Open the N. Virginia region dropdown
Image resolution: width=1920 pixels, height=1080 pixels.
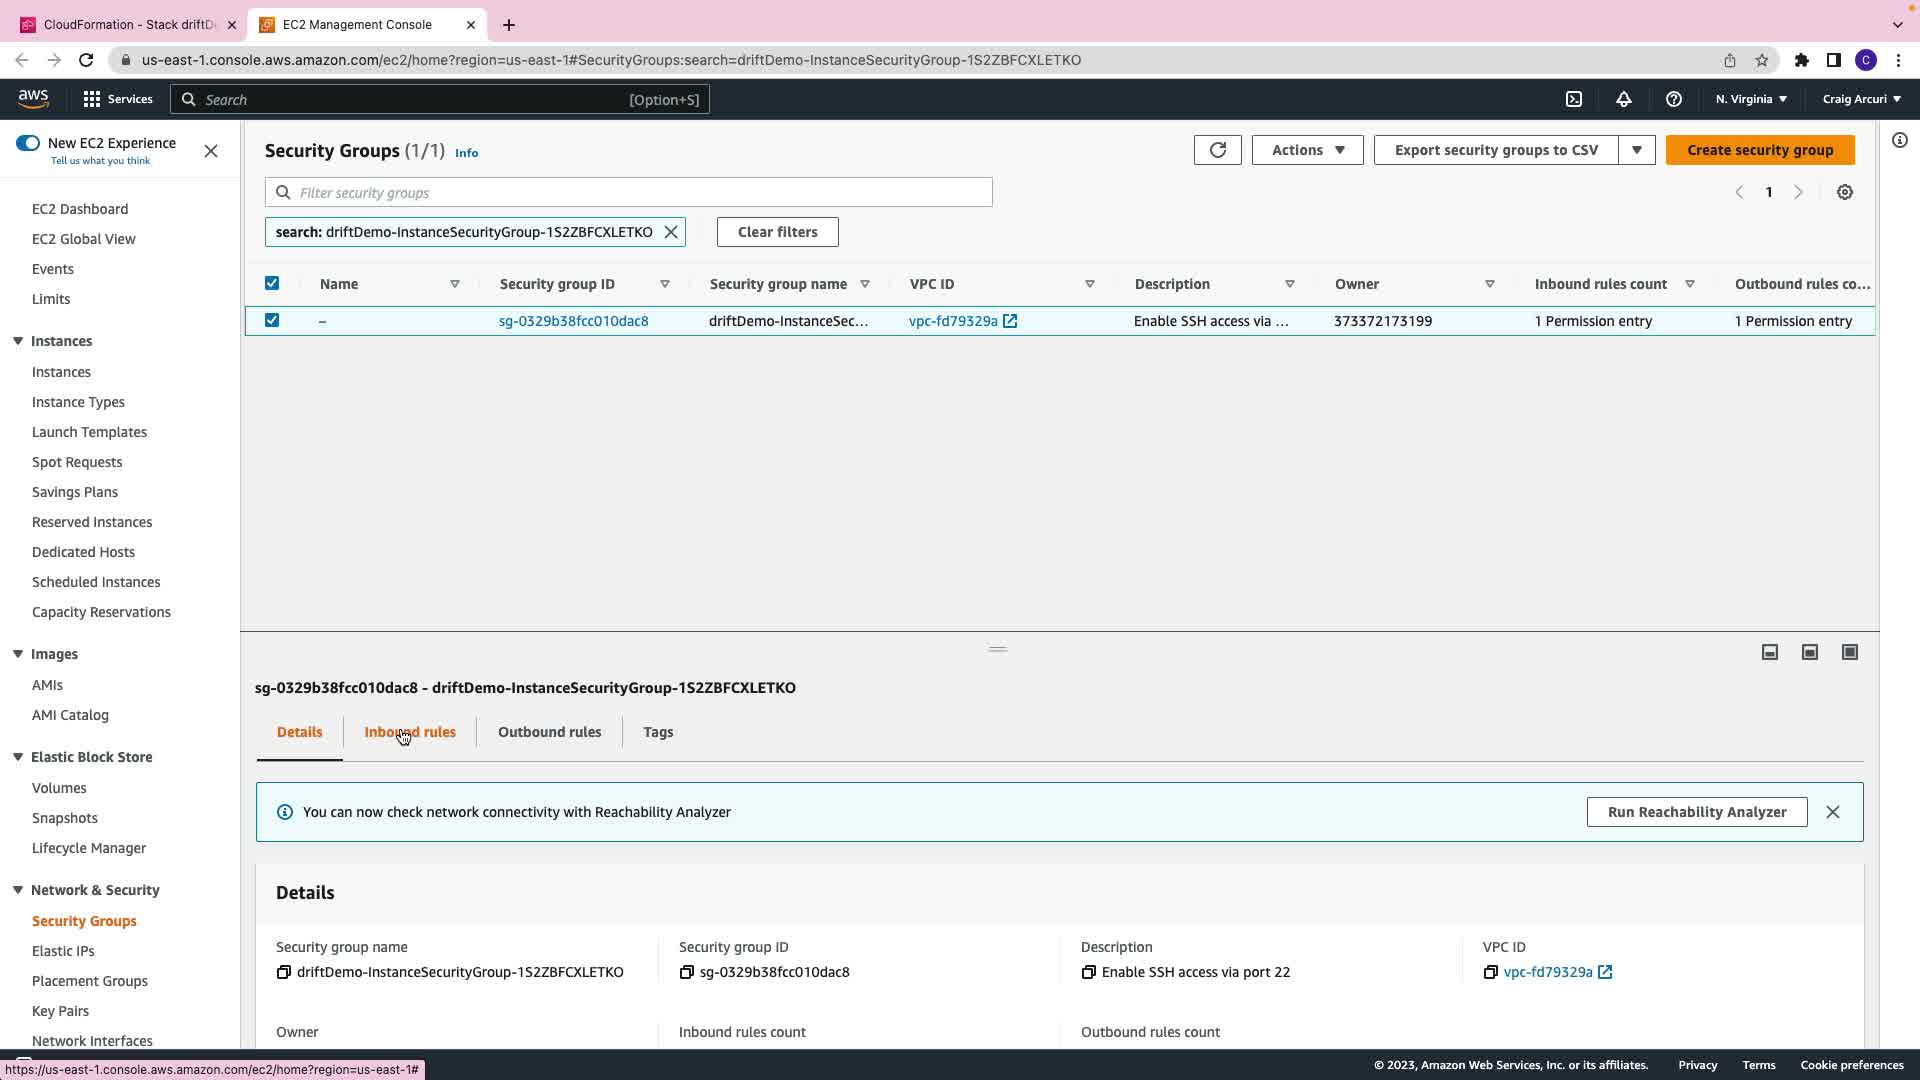pos(1750,99)
